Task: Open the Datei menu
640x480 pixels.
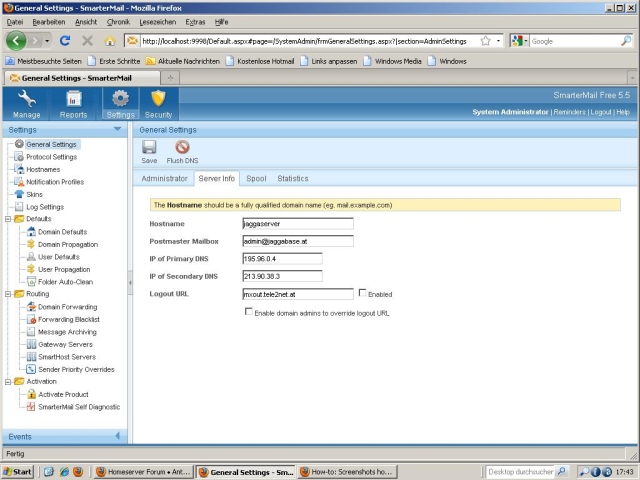Action: (x=15, y=22)
